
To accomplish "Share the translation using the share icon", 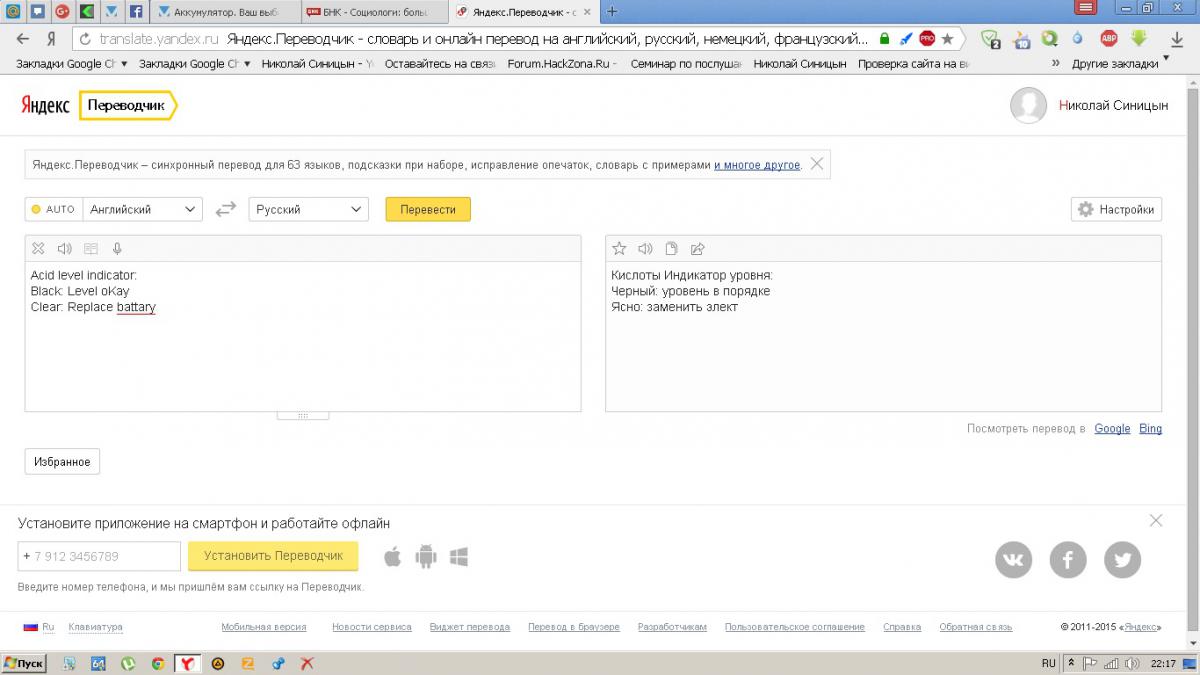I will 698,248.
